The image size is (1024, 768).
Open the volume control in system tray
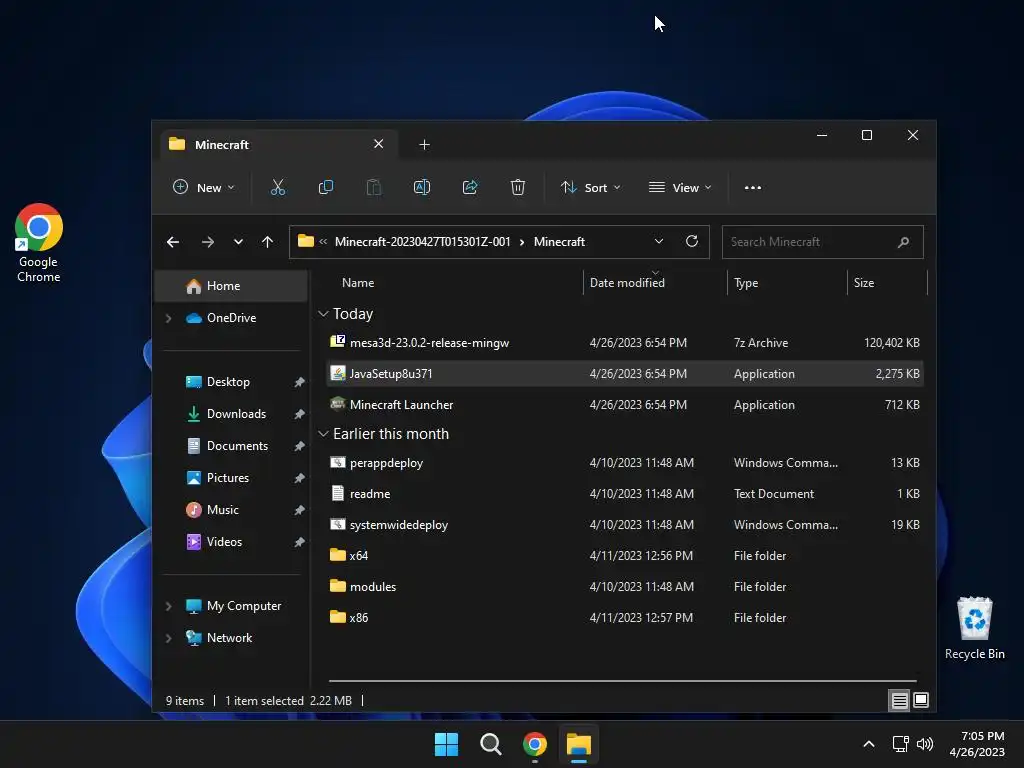(x=925, y=744)
